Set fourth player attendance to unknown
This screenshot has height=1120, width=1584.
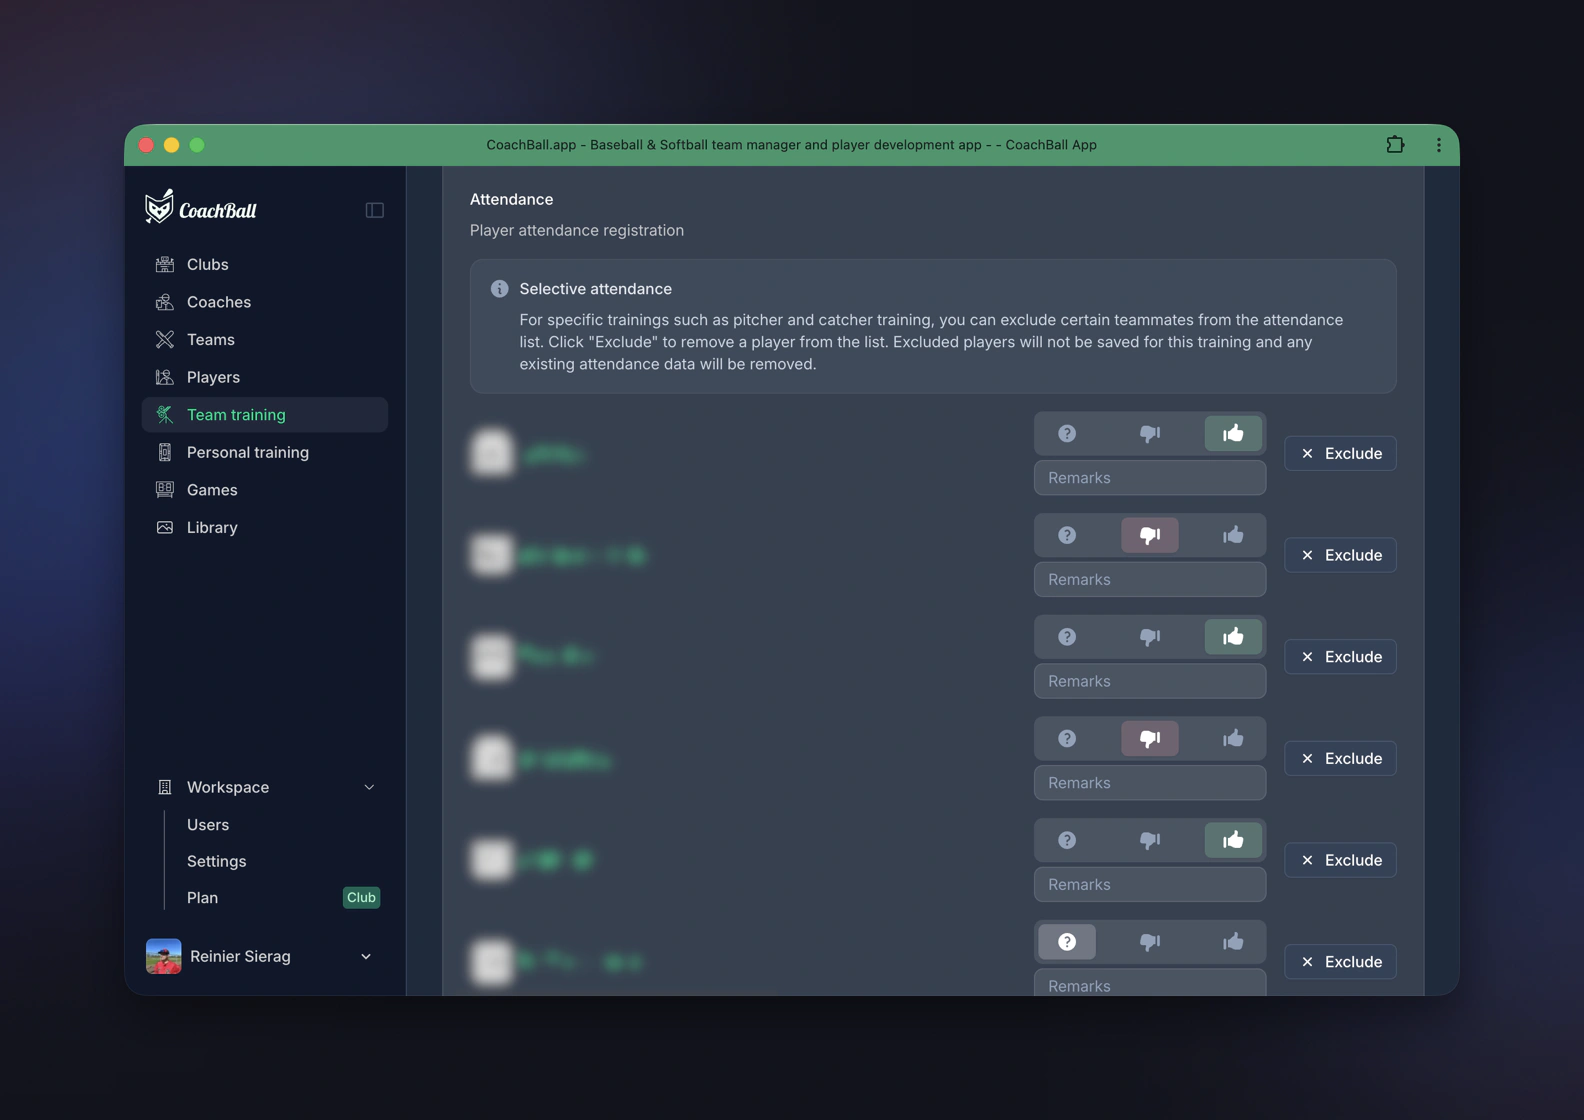click(1067, 738)
